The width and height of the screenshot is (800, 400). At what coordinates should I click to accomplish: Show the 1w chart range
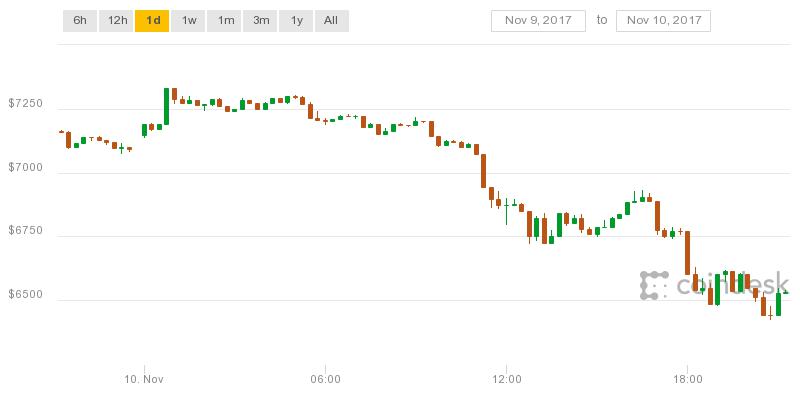189,20
